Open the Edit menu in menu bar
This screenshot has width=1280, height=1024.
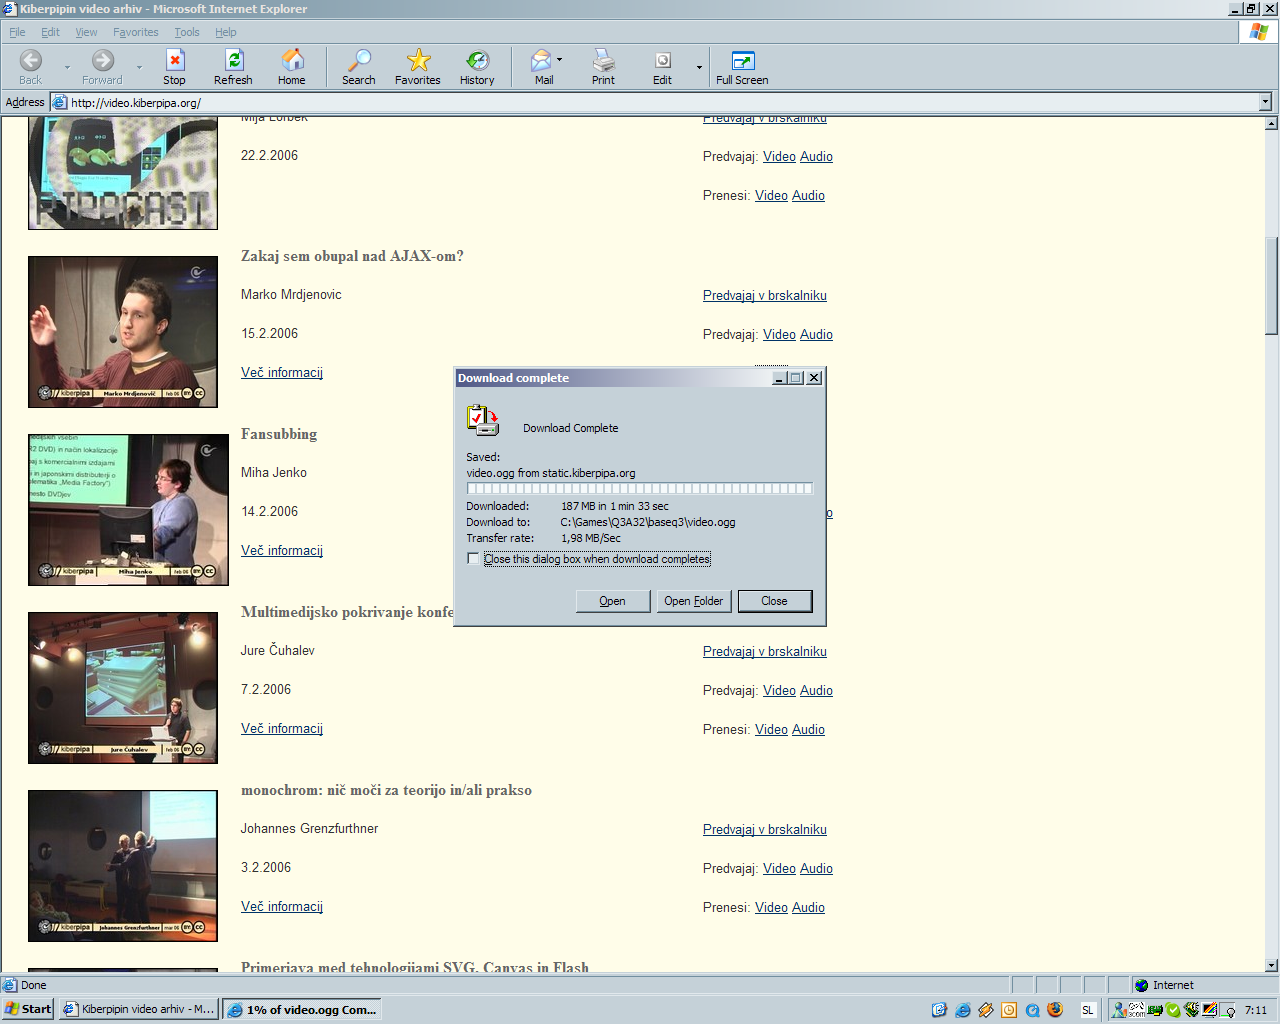(50, 32)
